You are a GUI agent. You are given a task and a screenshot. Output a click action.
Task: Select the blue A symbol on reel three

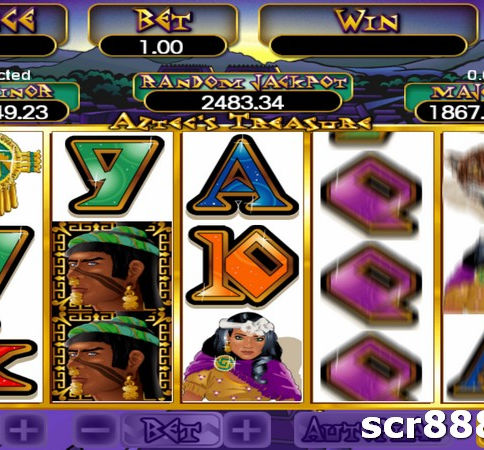coord(242,175)
